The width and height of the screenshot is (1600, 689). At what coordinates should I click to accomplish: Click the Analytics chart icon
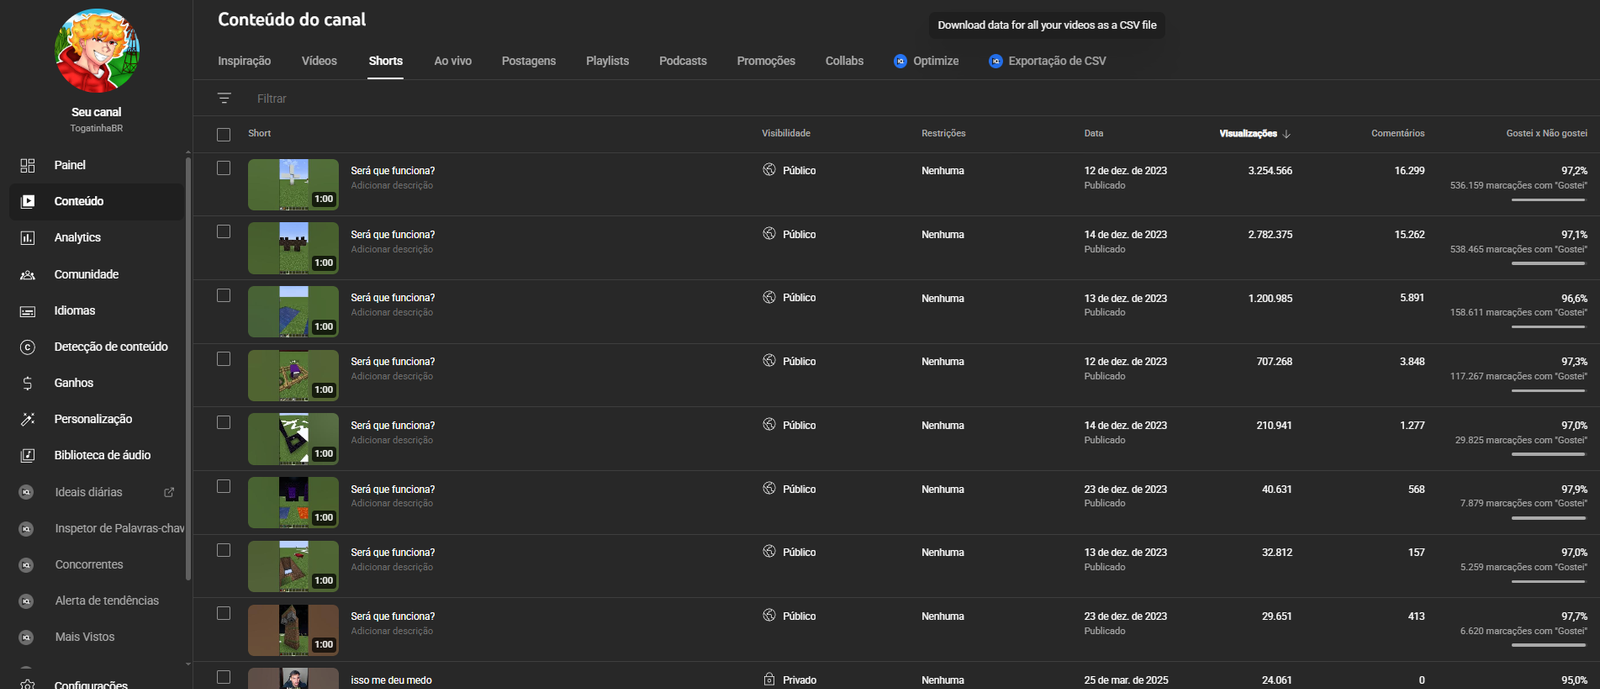(x=28, y=238)
